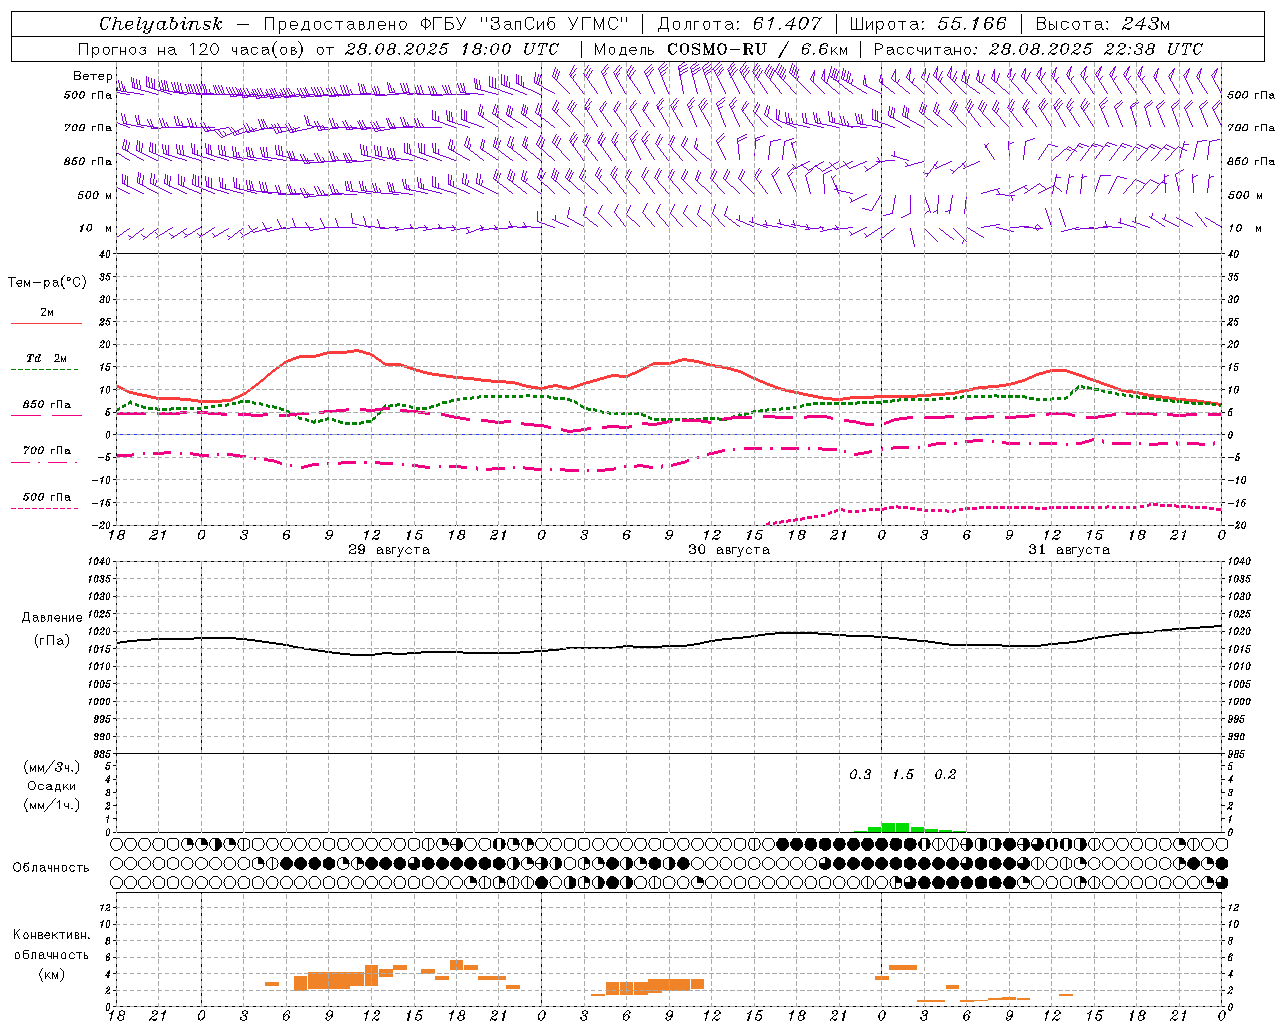The height and width of the screenshot is (1024, 1280).
Task: Click the computed time Рассчитано: 28.08.2025 22:38 UTC
Action: point(1038,49)
